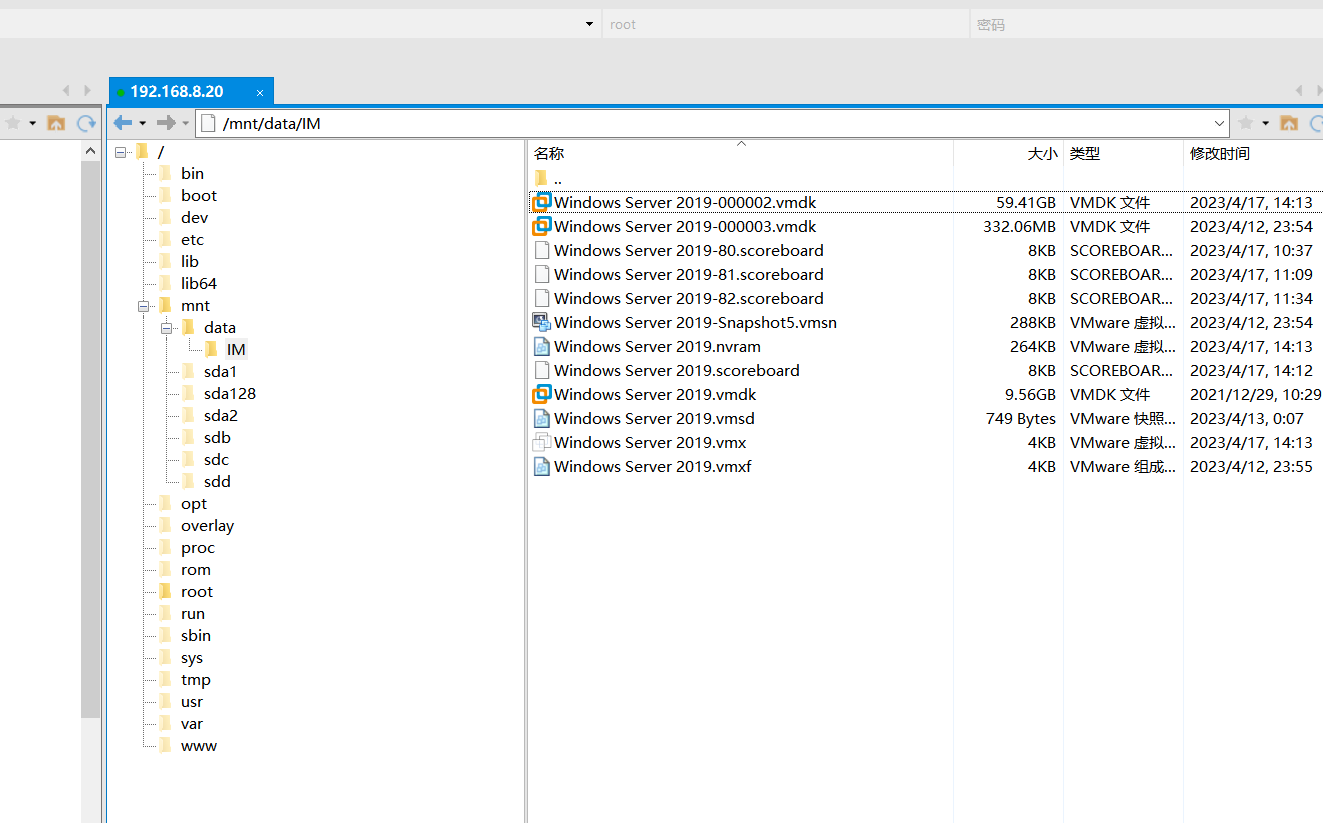Select file name Windows Server 2019-Snapshot5.vmsn
The height and width of the screenshot is (823, 1323).
coord(695,322)
